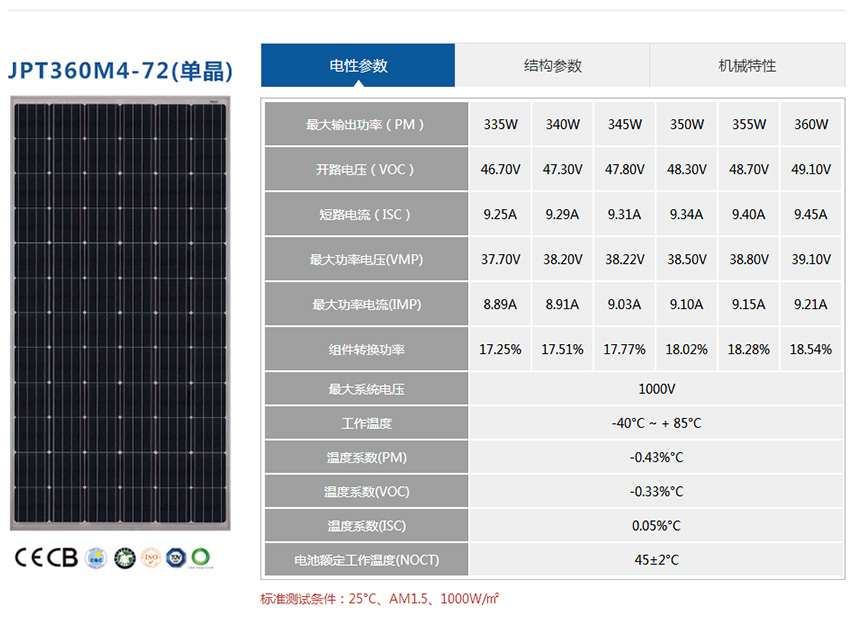This screenshot has height=619, width=853.
Task: Click the orange ISO certification badge
Action: click(150, 557)
